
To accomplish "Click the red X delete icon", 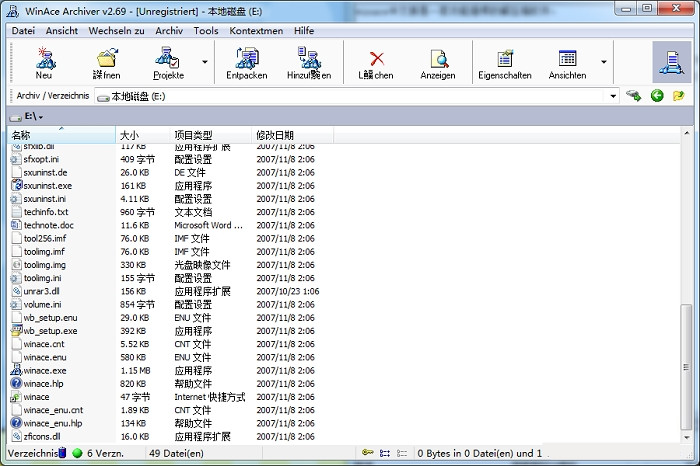I will click(377, 59).
